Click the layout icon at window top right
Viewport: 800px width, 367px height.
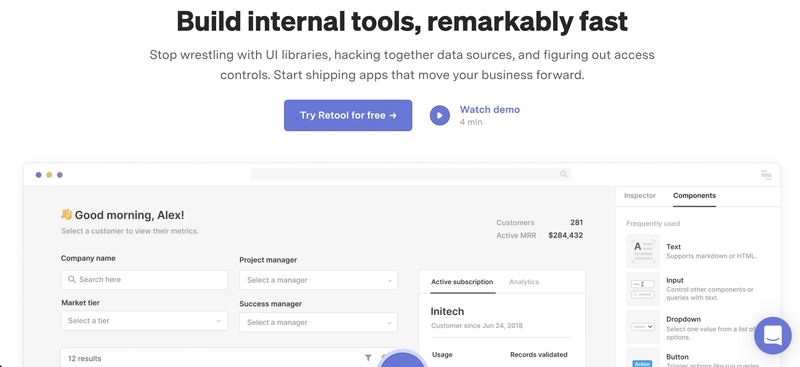click(x=766, y=175)
